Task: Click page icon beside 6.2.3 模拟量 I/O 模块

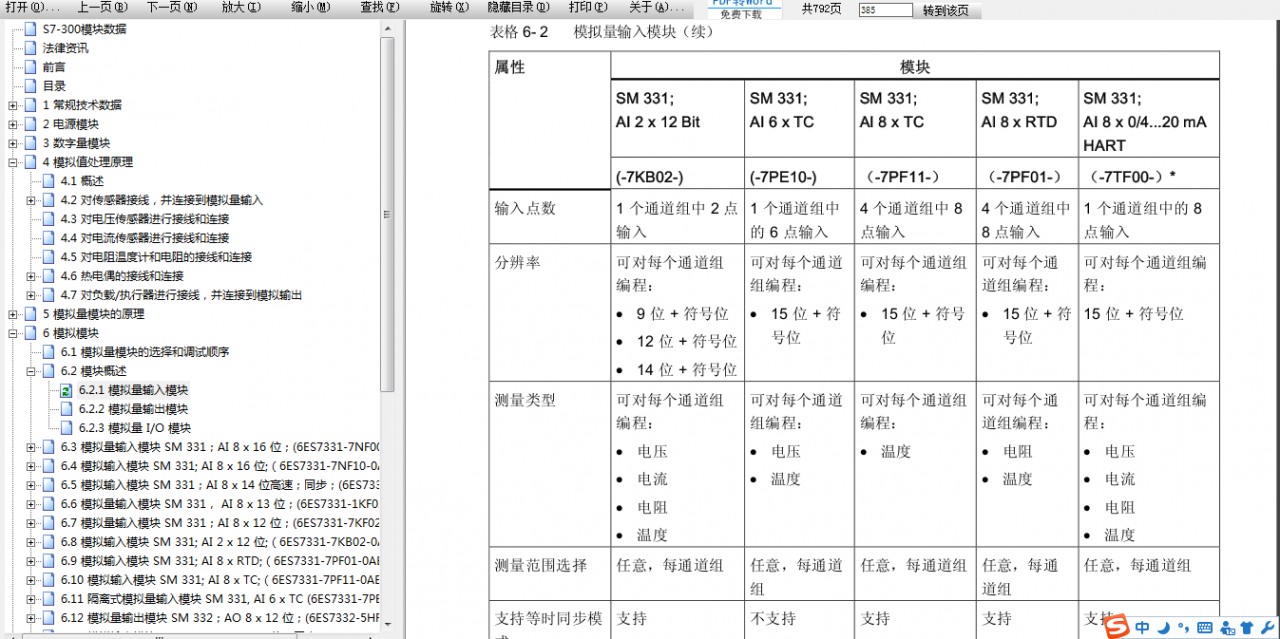Action: click(66, 428)
